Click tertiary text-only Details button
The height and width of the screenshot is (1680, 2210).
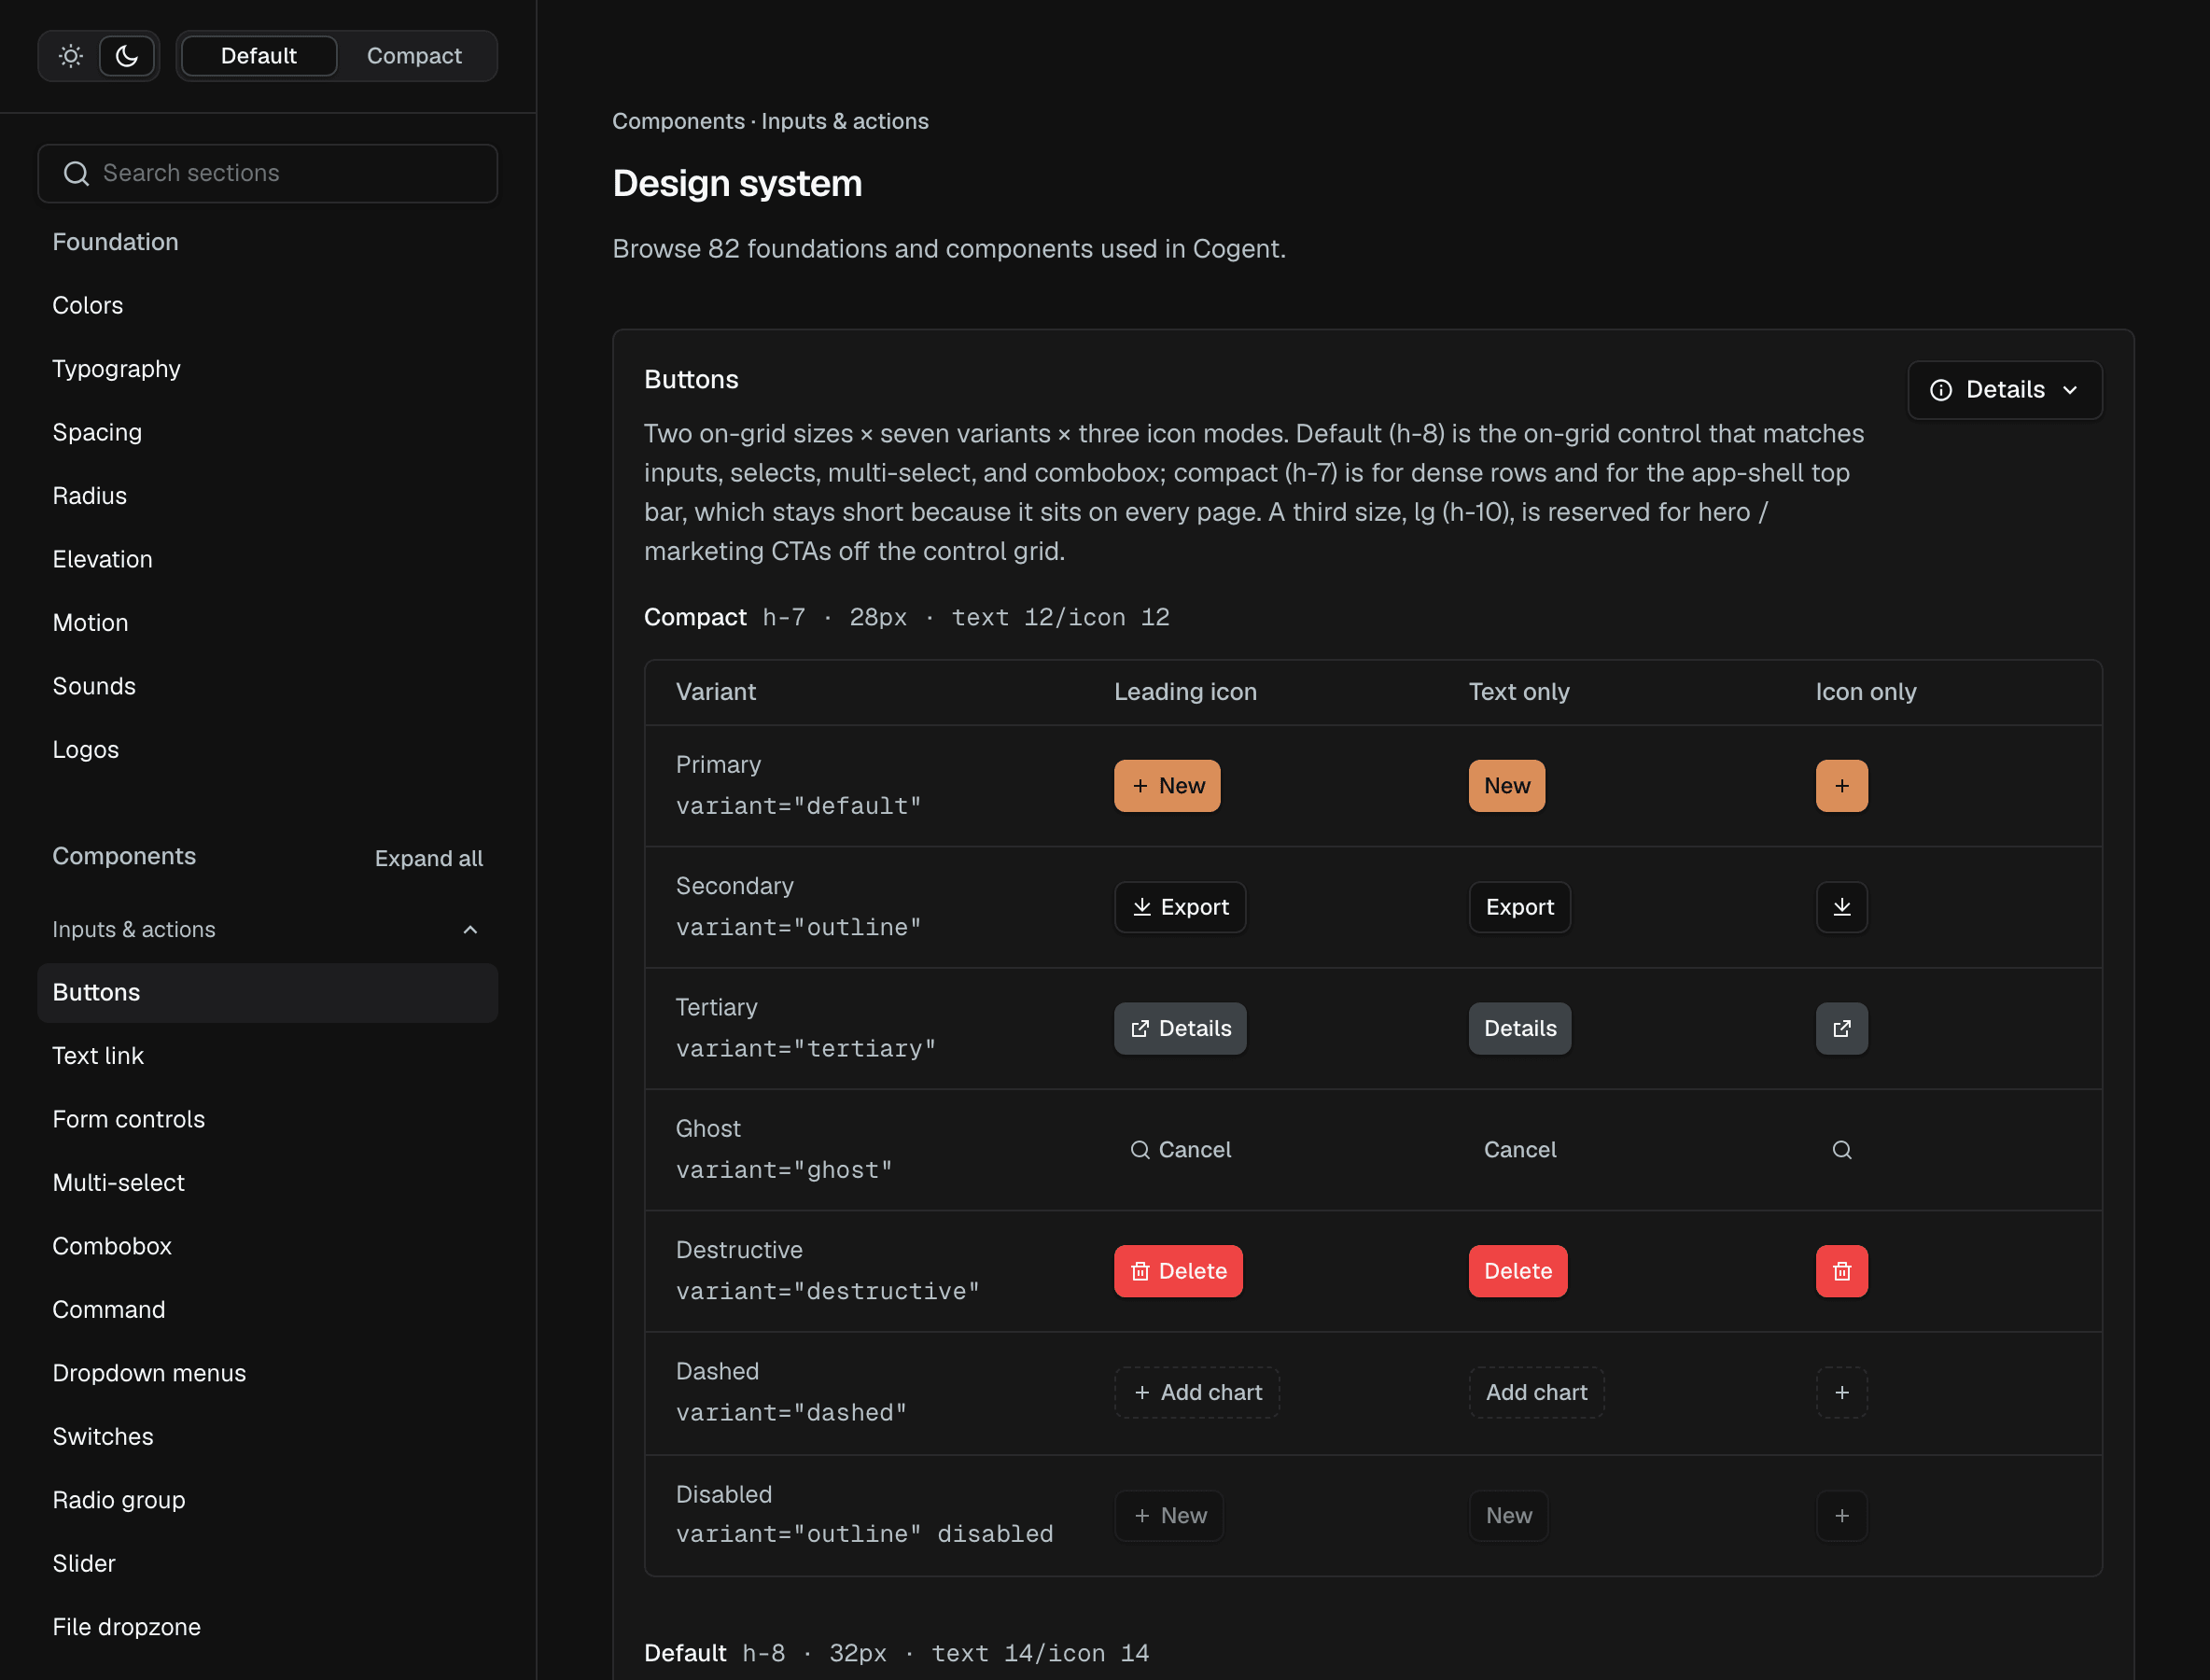[x=1519, y=1028]
